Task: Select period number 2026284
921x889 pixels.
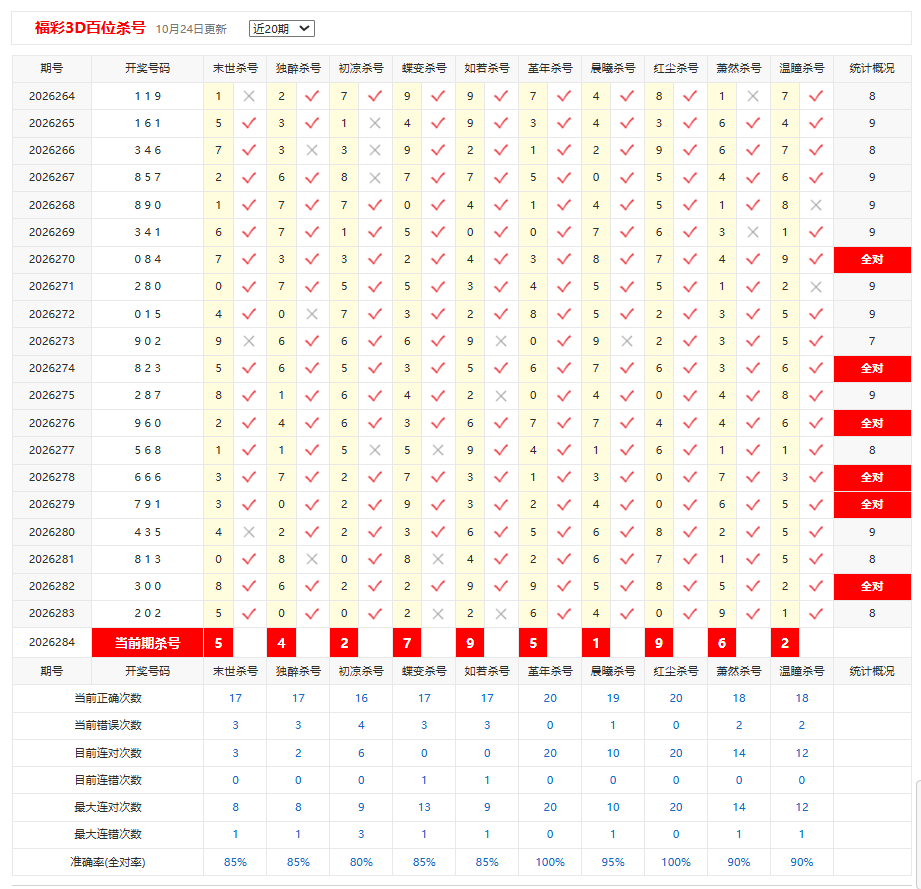Action: pyautogui.click(x=52, y=642)
